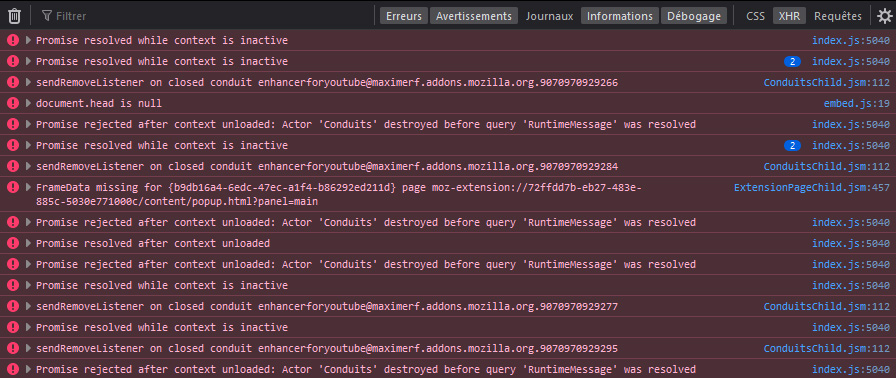Open ConduitsChild.jsm:112 link in the 9266 row
This screenshot has width=896, height=378.
click(x=826, y=82)
